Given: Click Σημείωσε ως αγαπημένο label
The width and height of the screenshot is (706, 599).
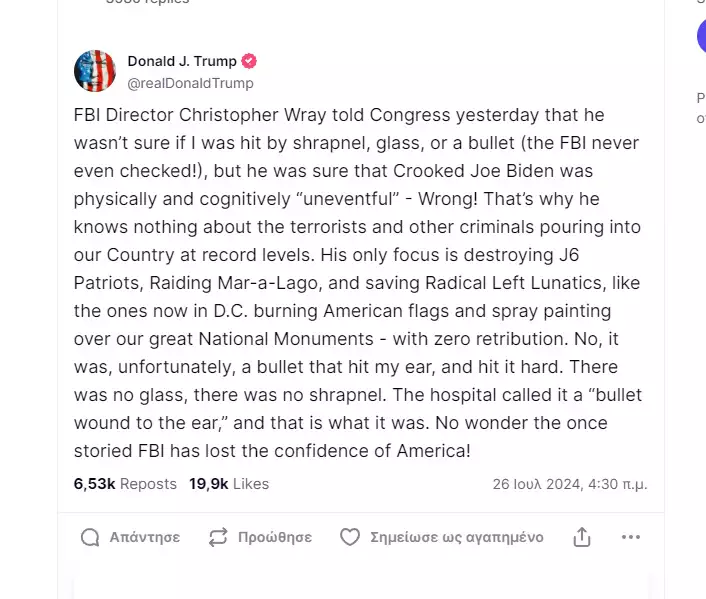Looking at the screenshot, I should click(x=457, y=537).
